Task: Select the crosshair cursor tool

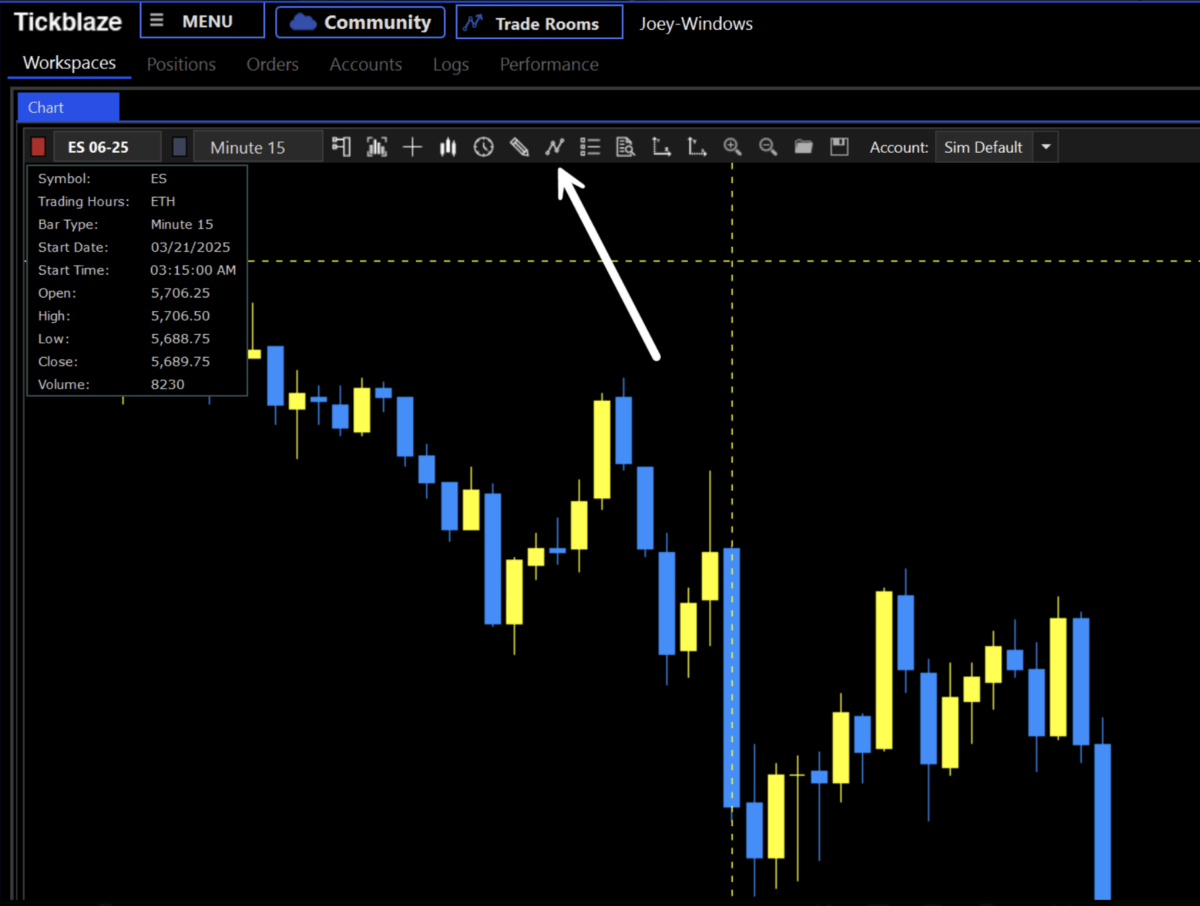Action: [x=412, y=146]
